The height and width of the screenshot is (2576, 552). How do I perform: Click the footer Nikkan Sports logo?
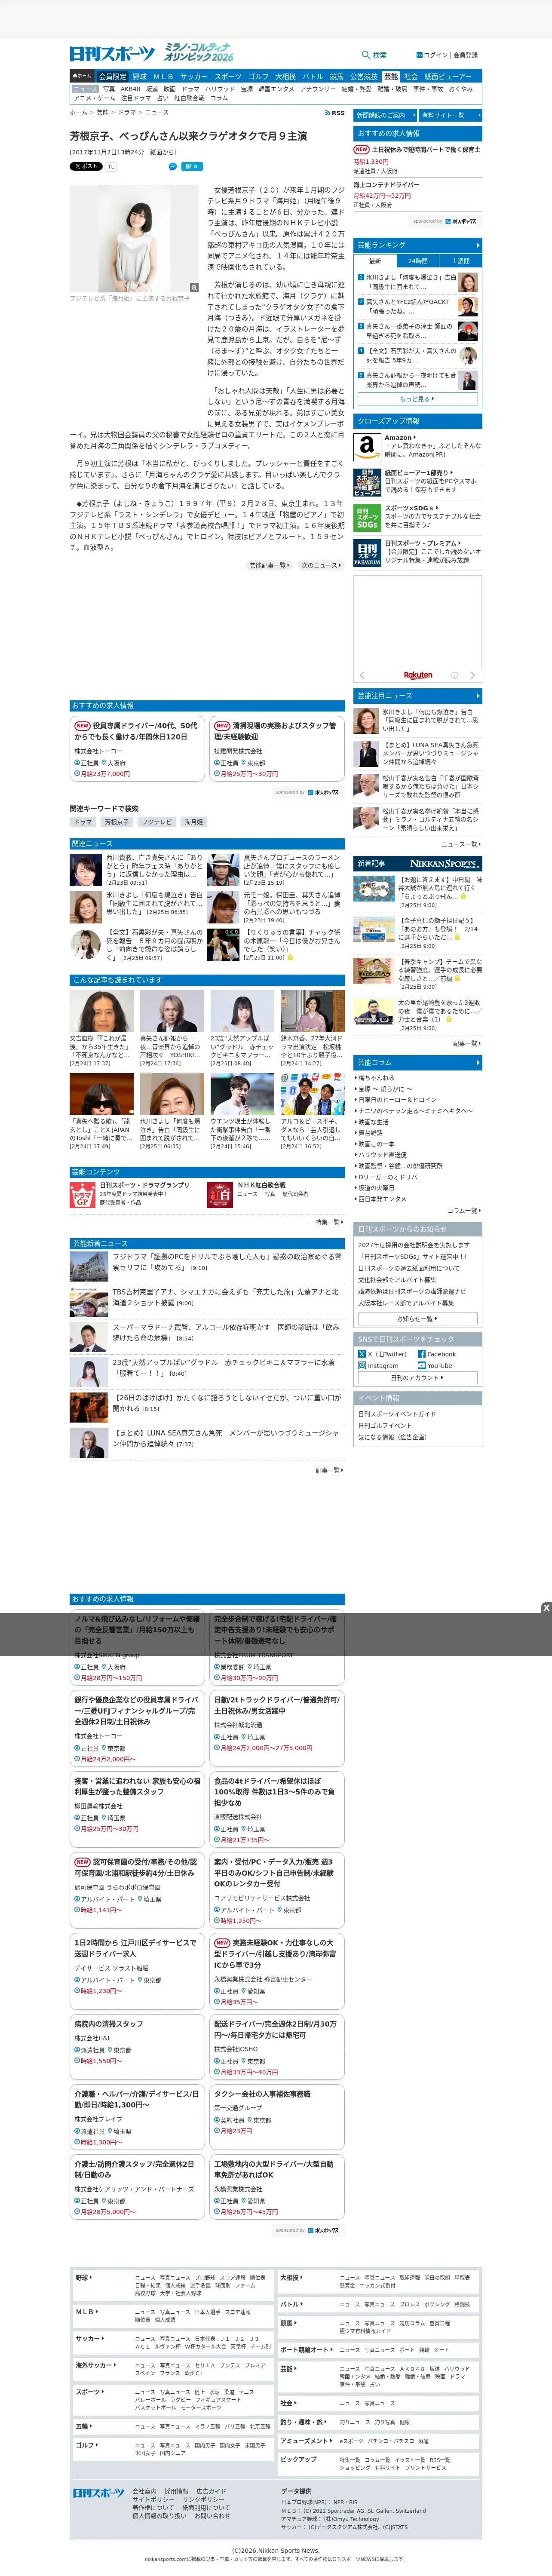(x=98, y=2493)
